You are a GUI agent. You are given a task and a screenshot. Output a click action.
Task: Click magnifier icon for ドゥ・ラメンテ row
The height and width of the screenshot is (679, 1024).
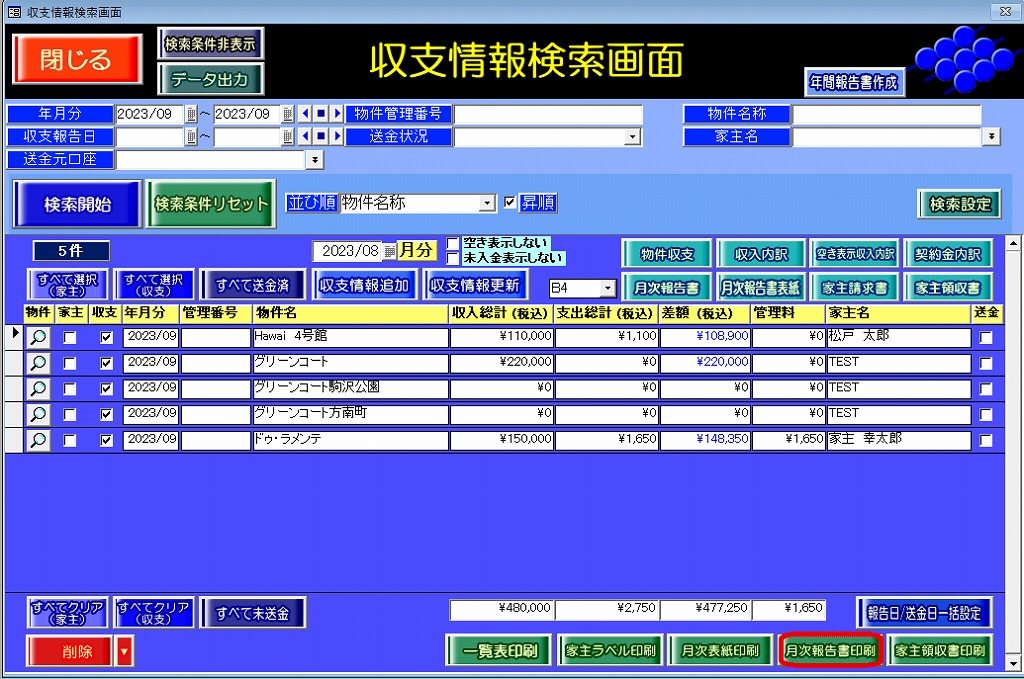37,440
